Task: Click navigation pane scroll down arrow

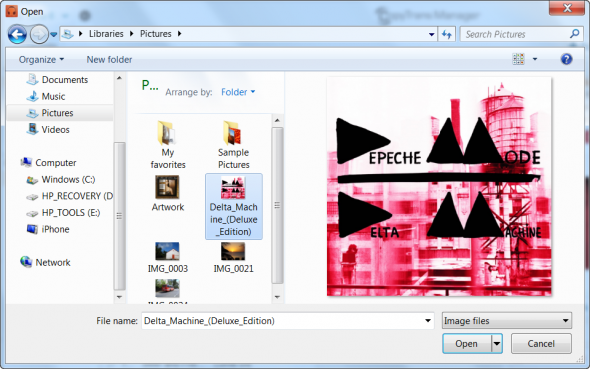Action: pyautogui.click(x=119, y=297)
